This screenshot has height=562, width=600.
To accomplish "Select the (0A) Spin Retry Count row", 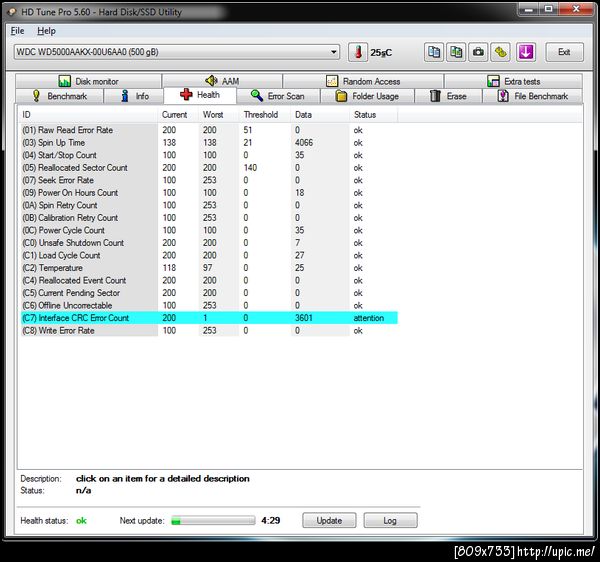I will click(x=209, y=205).
